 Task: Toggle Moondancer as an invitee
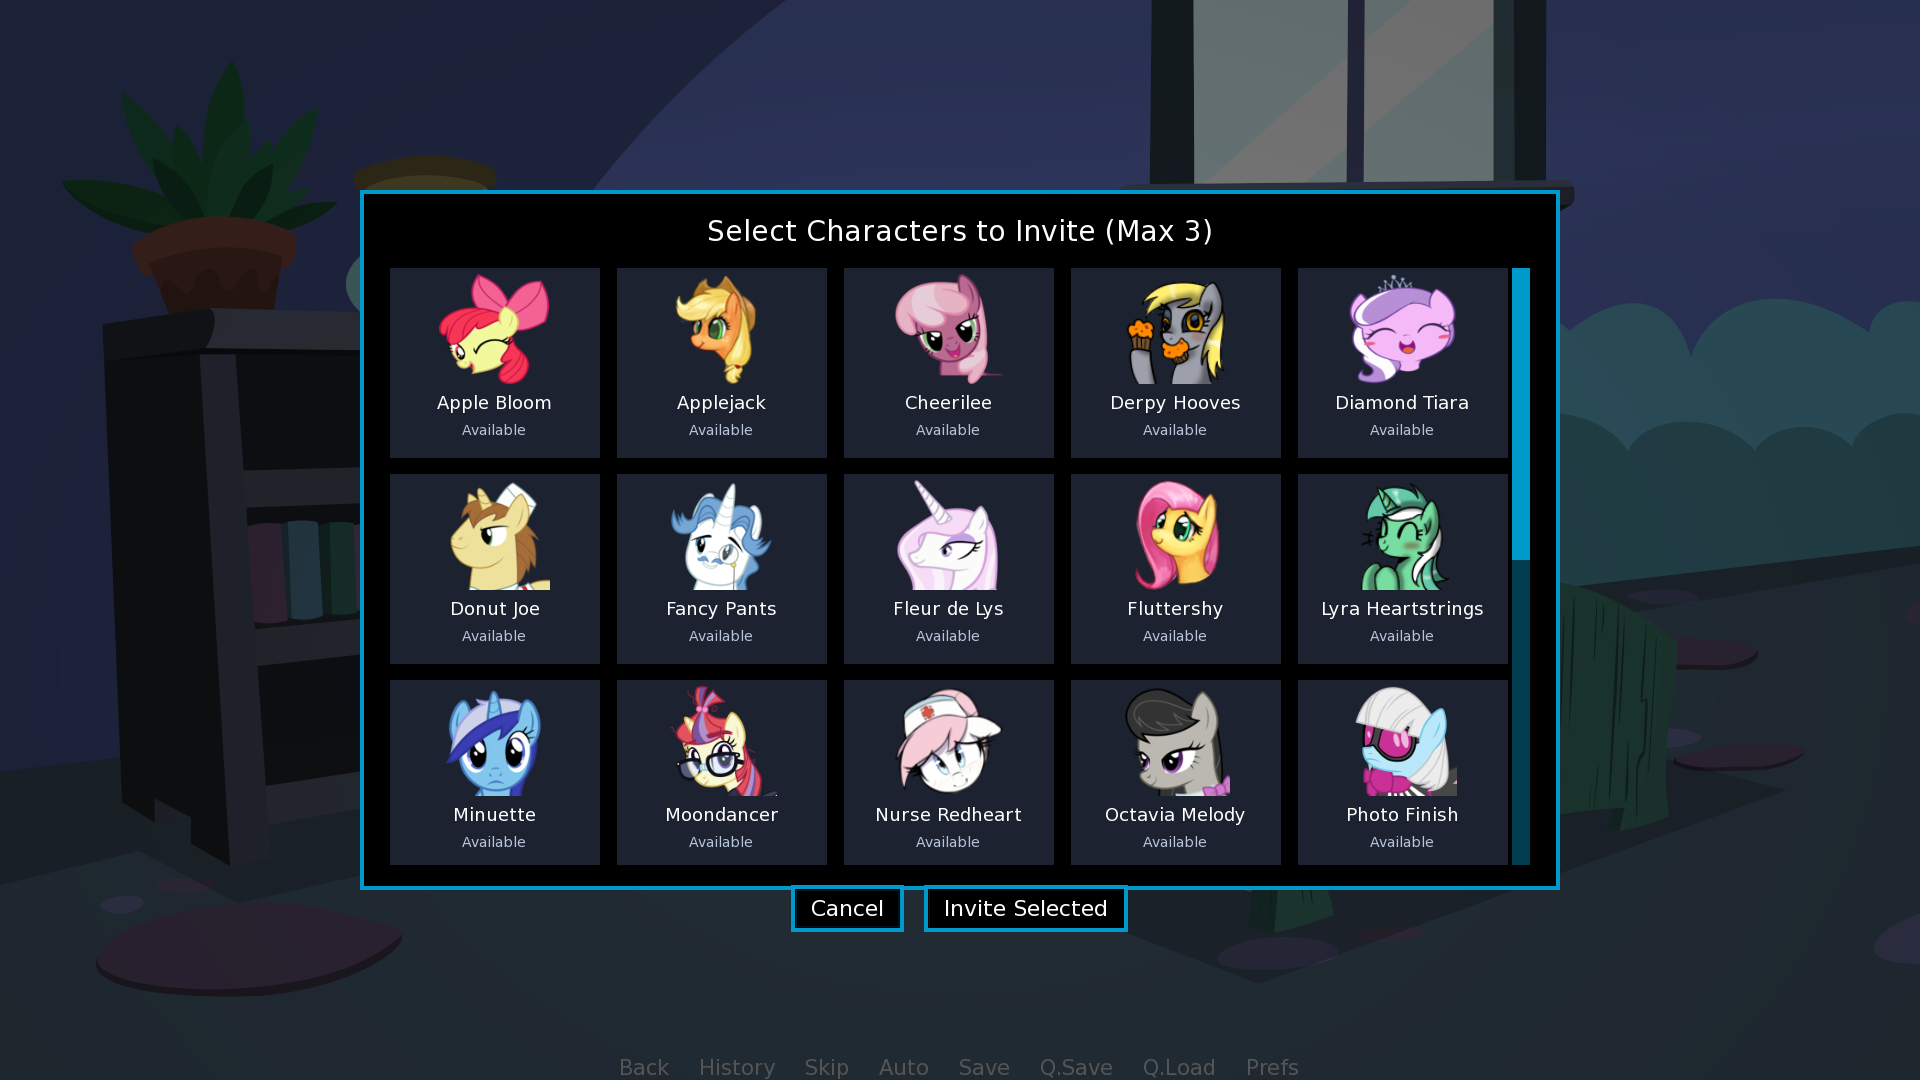point(722,772)
